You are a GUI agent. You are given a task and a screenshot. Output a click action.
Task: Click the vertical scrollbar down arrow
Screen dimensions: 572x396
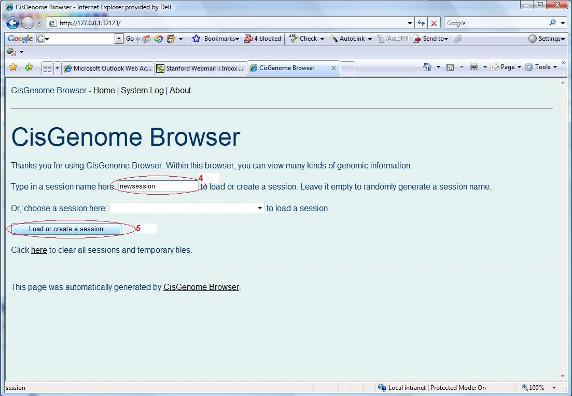(562, 377)
